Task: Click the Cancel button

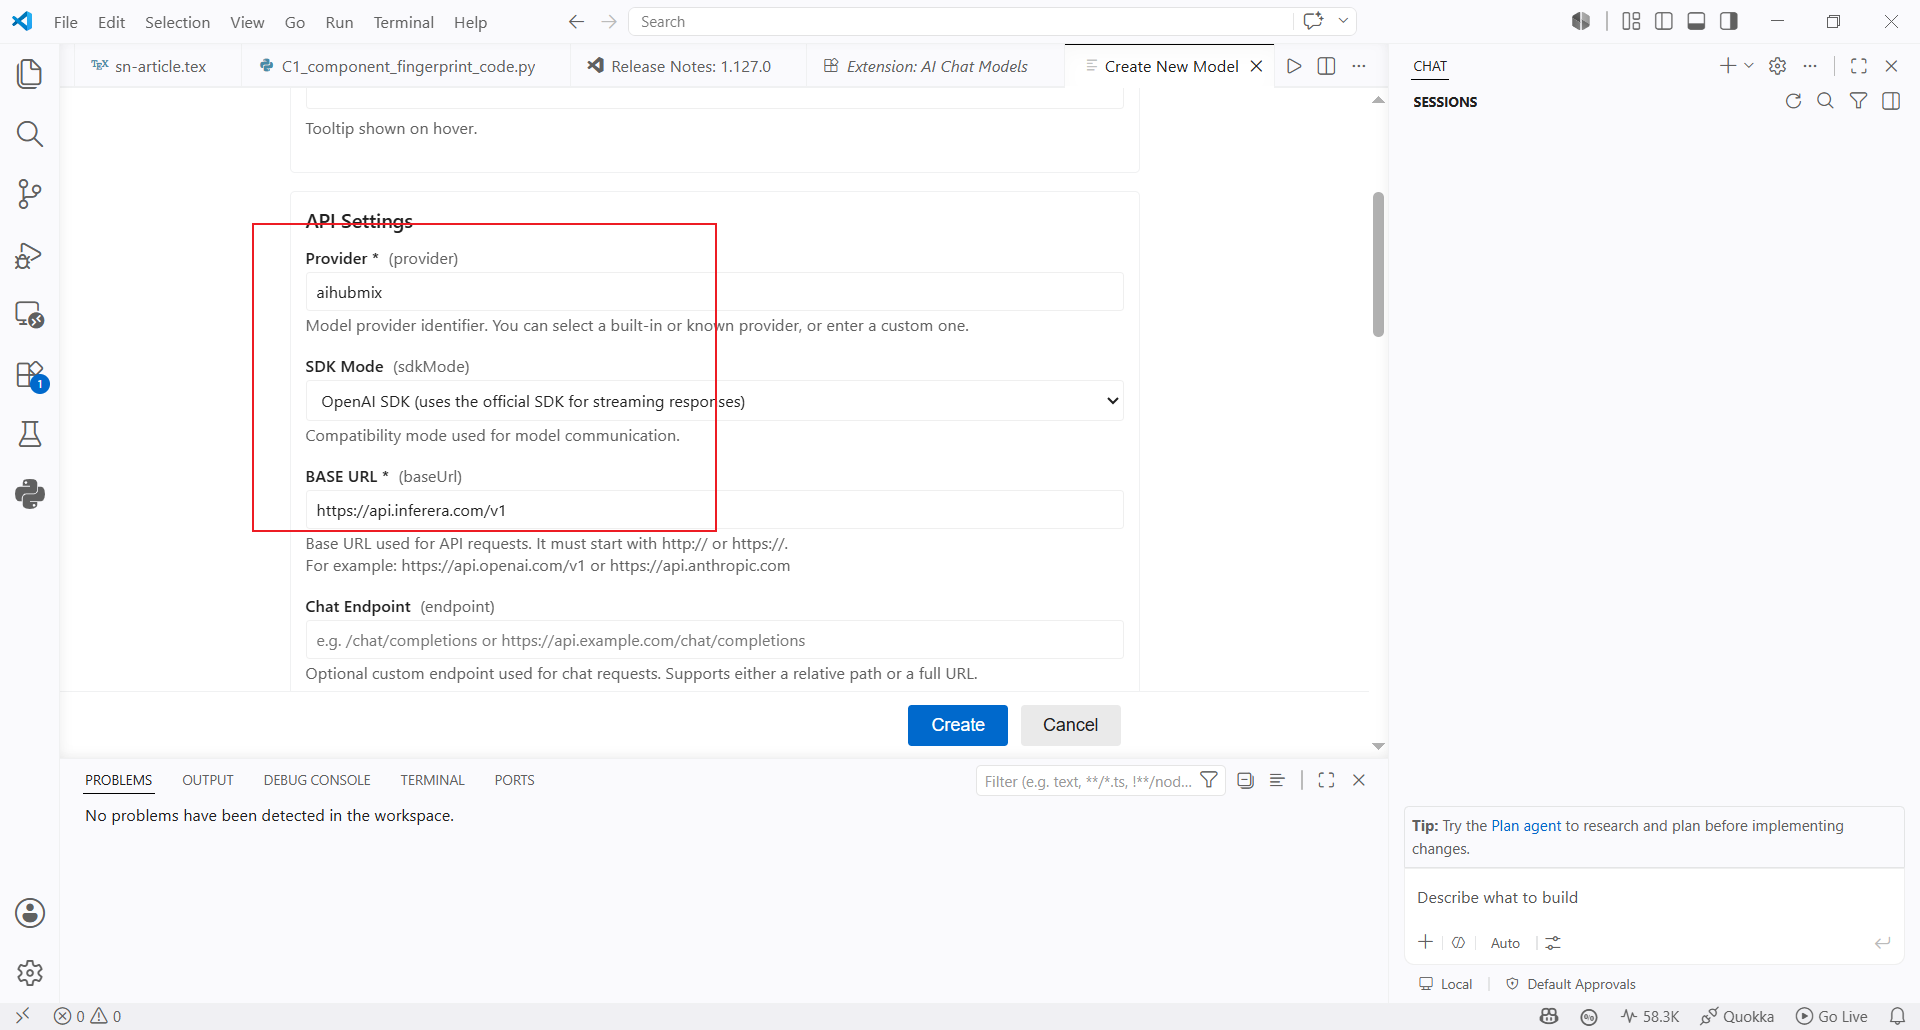Action: click(1070, 725)
